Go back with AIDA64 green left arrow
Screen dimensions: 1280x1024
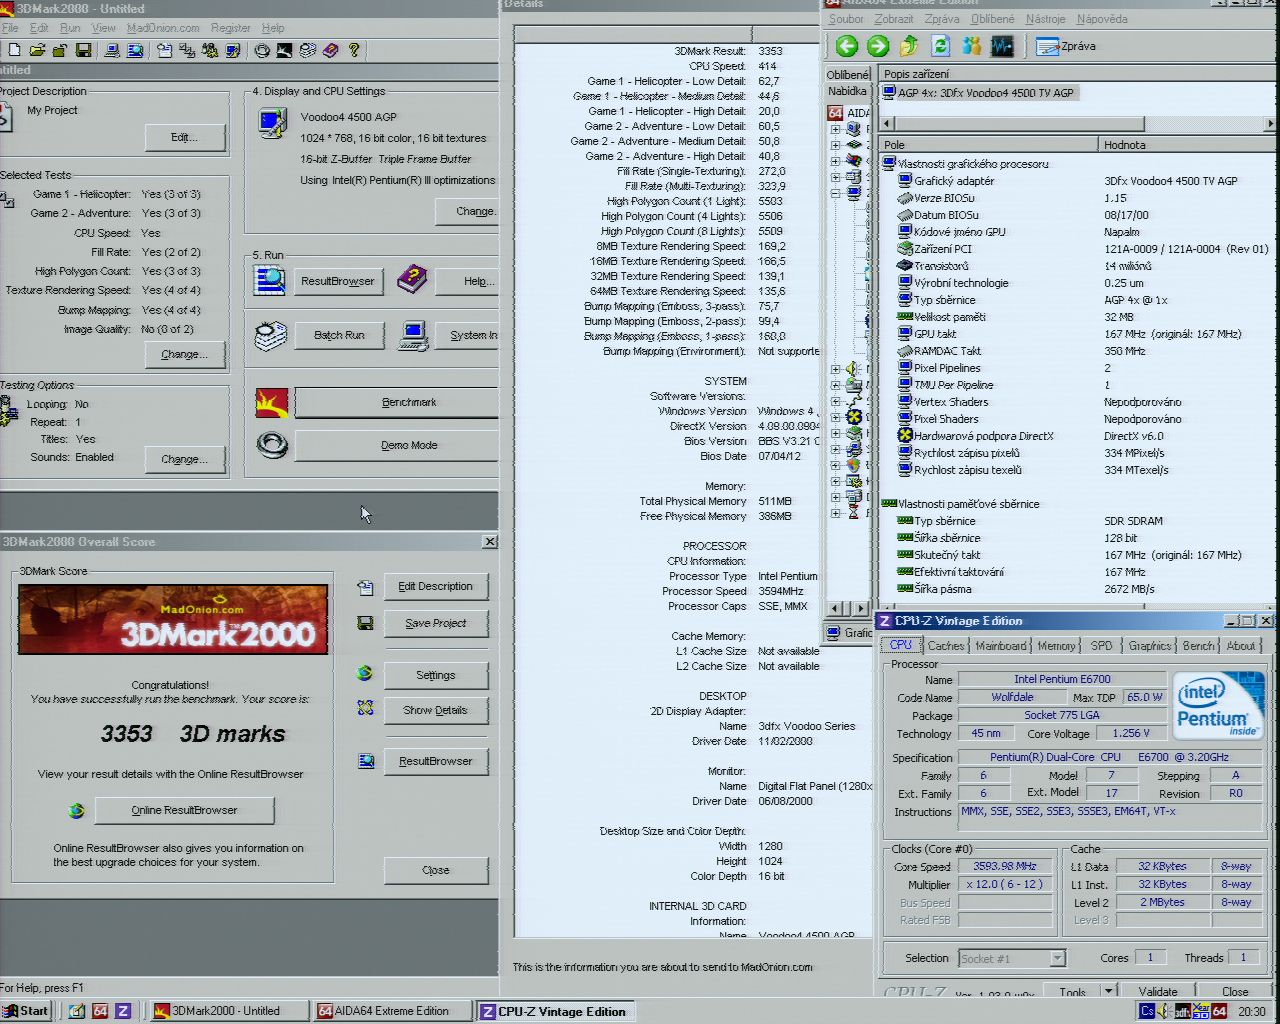(x=847, y=46)
